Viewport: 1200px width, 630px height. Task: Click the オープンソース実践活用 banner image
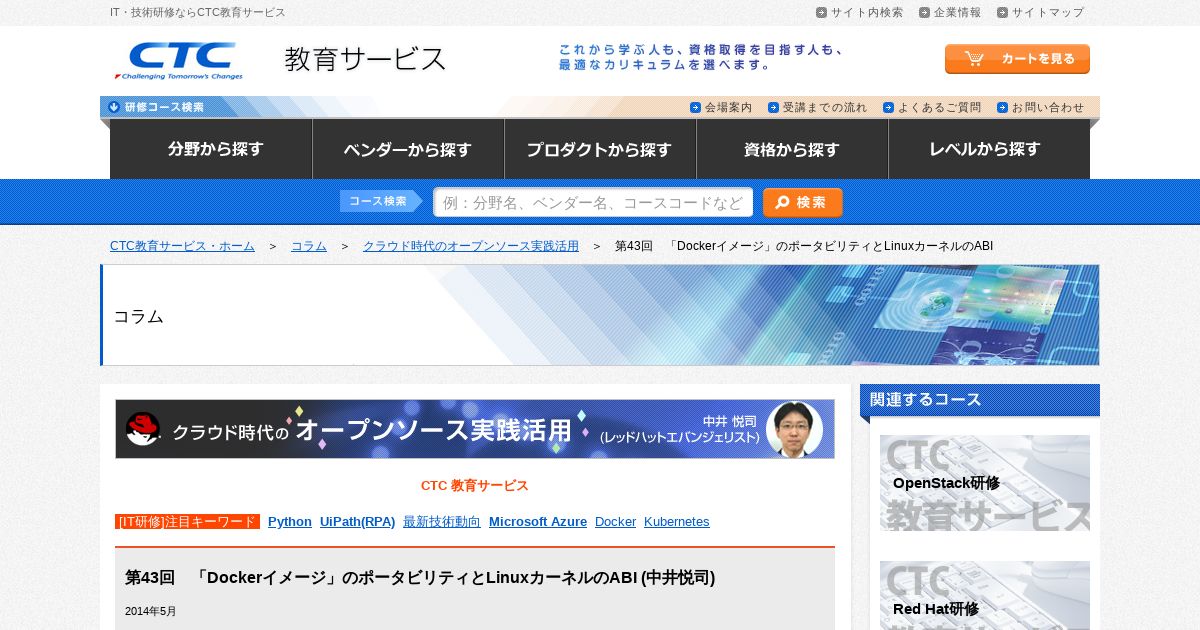(475, 429)
